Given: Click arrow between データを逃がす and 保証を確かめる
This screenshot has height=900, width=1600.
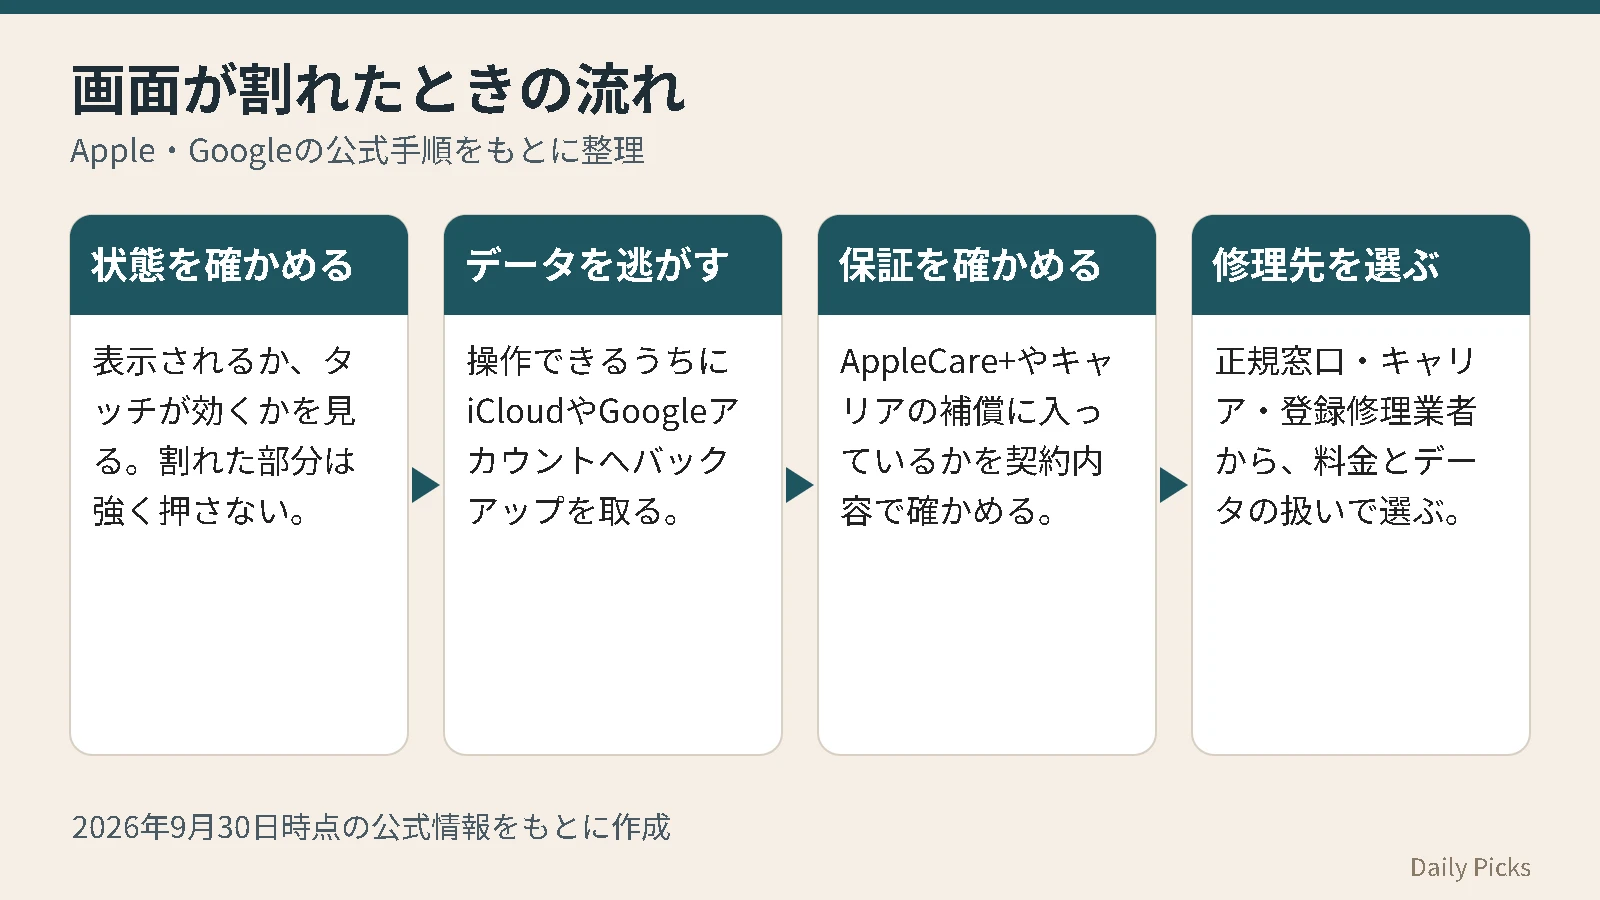Looking at the screenshot, I should pos(800,485).
